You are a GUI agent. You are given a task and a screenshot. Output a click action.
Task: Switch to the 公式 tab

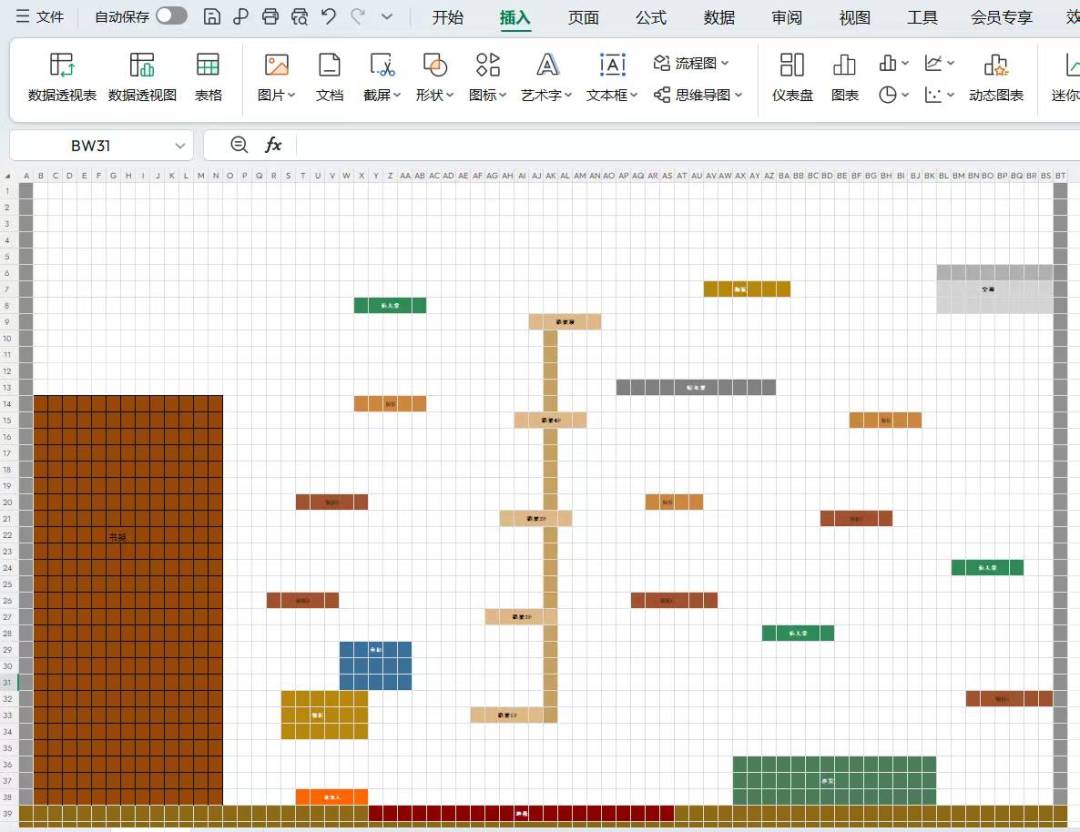(651, 17)
